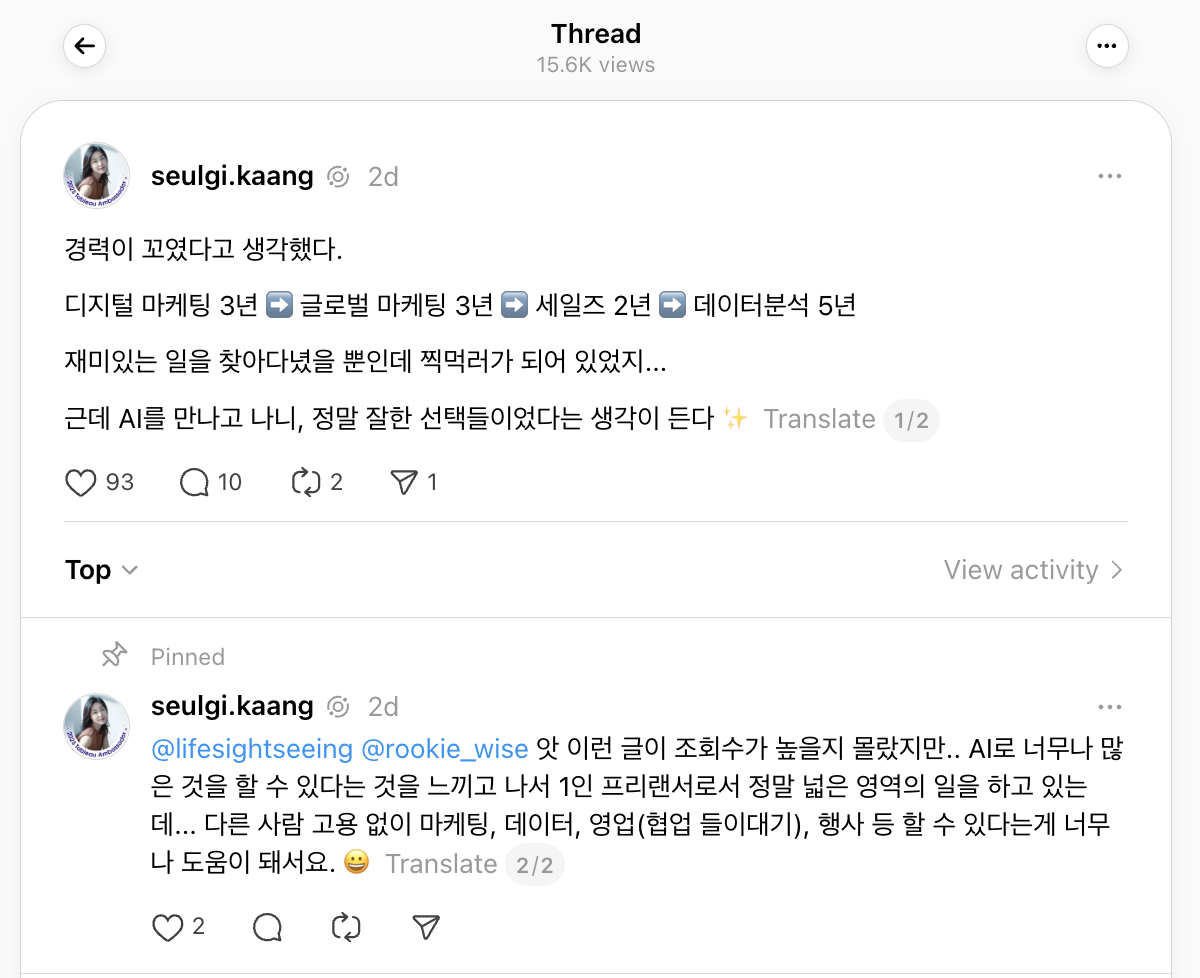Tap the username seulgi.kaang on the pinned reply
Screen dimensions: 1200x978
[x=232, y=705]
